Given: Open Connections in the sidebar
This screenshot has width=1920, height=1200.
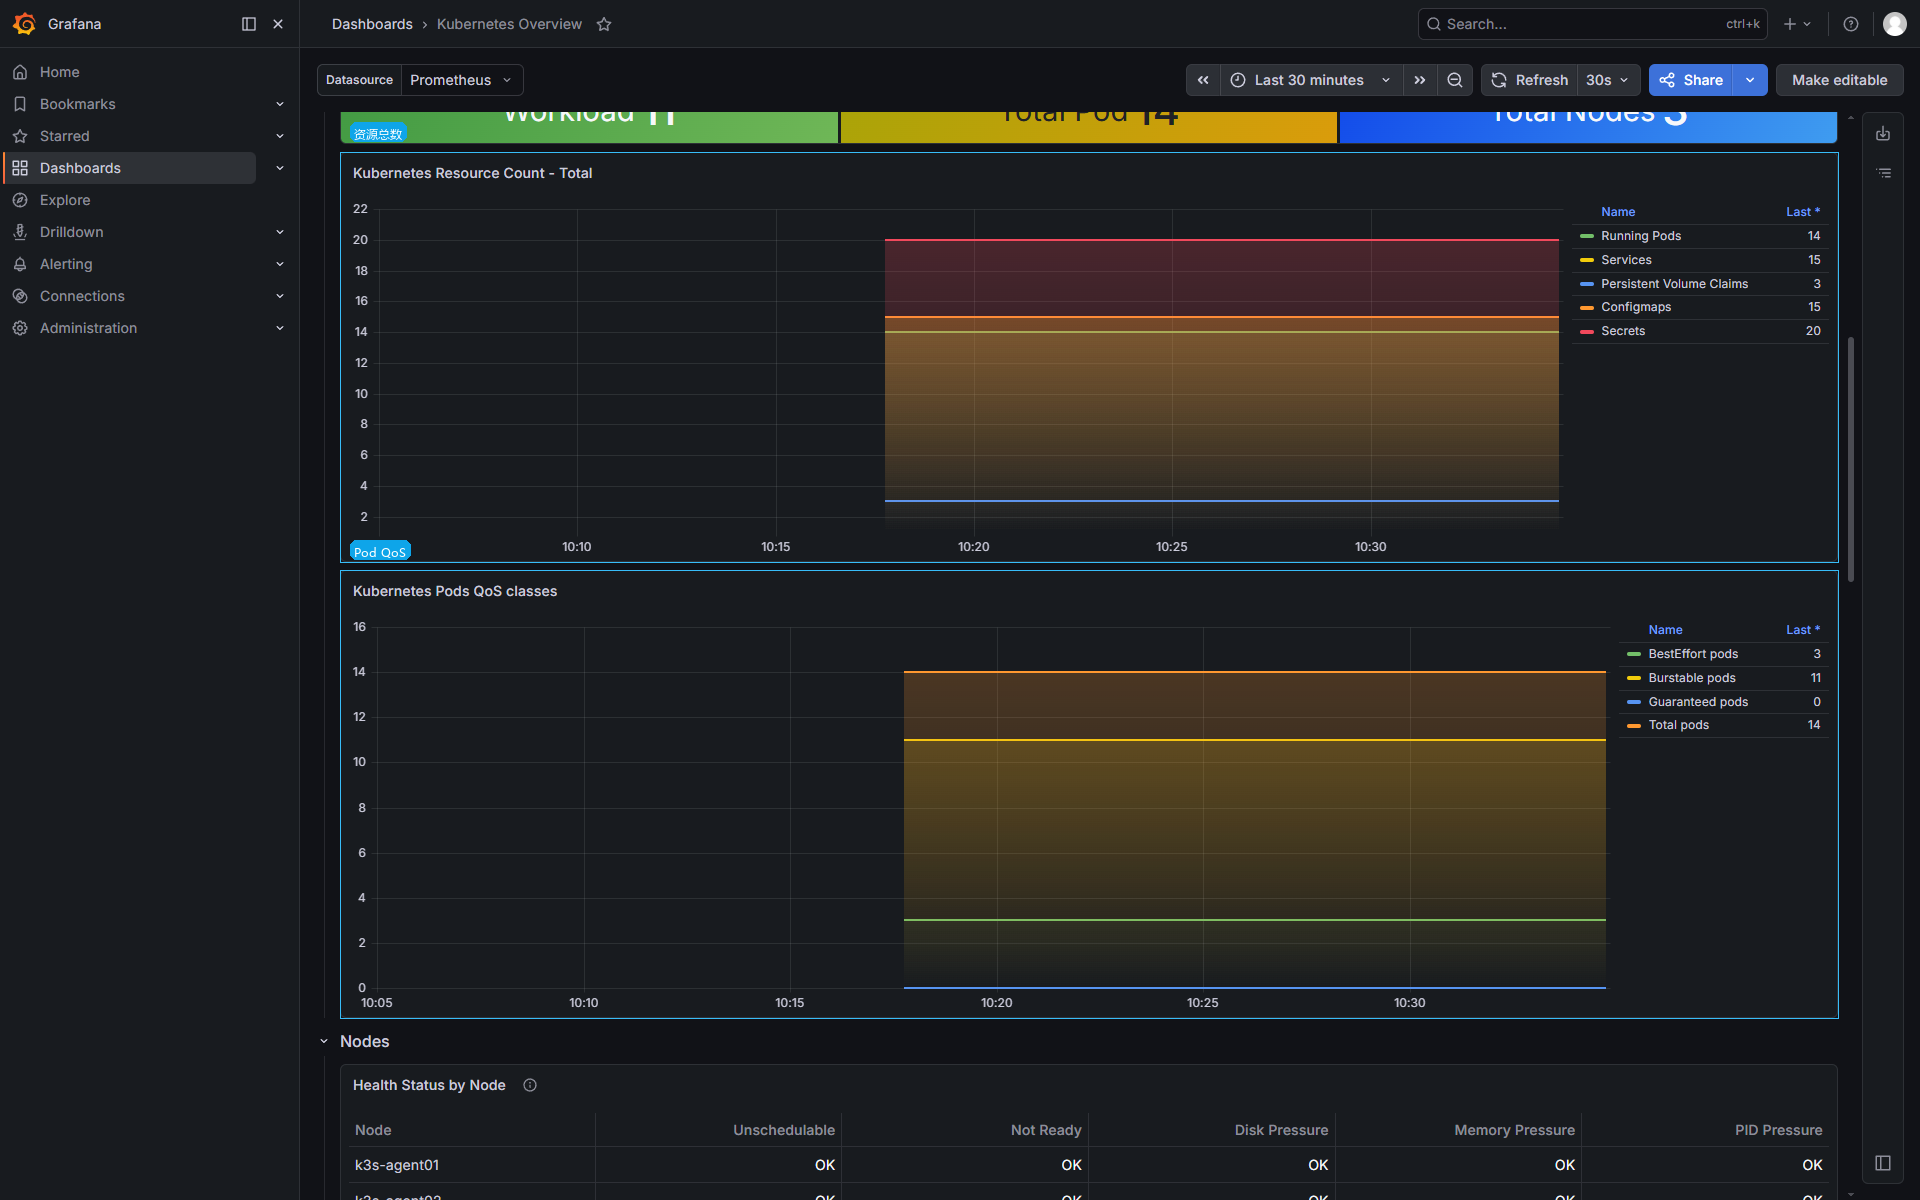Looking at the screenshot, I should [82, 296].
